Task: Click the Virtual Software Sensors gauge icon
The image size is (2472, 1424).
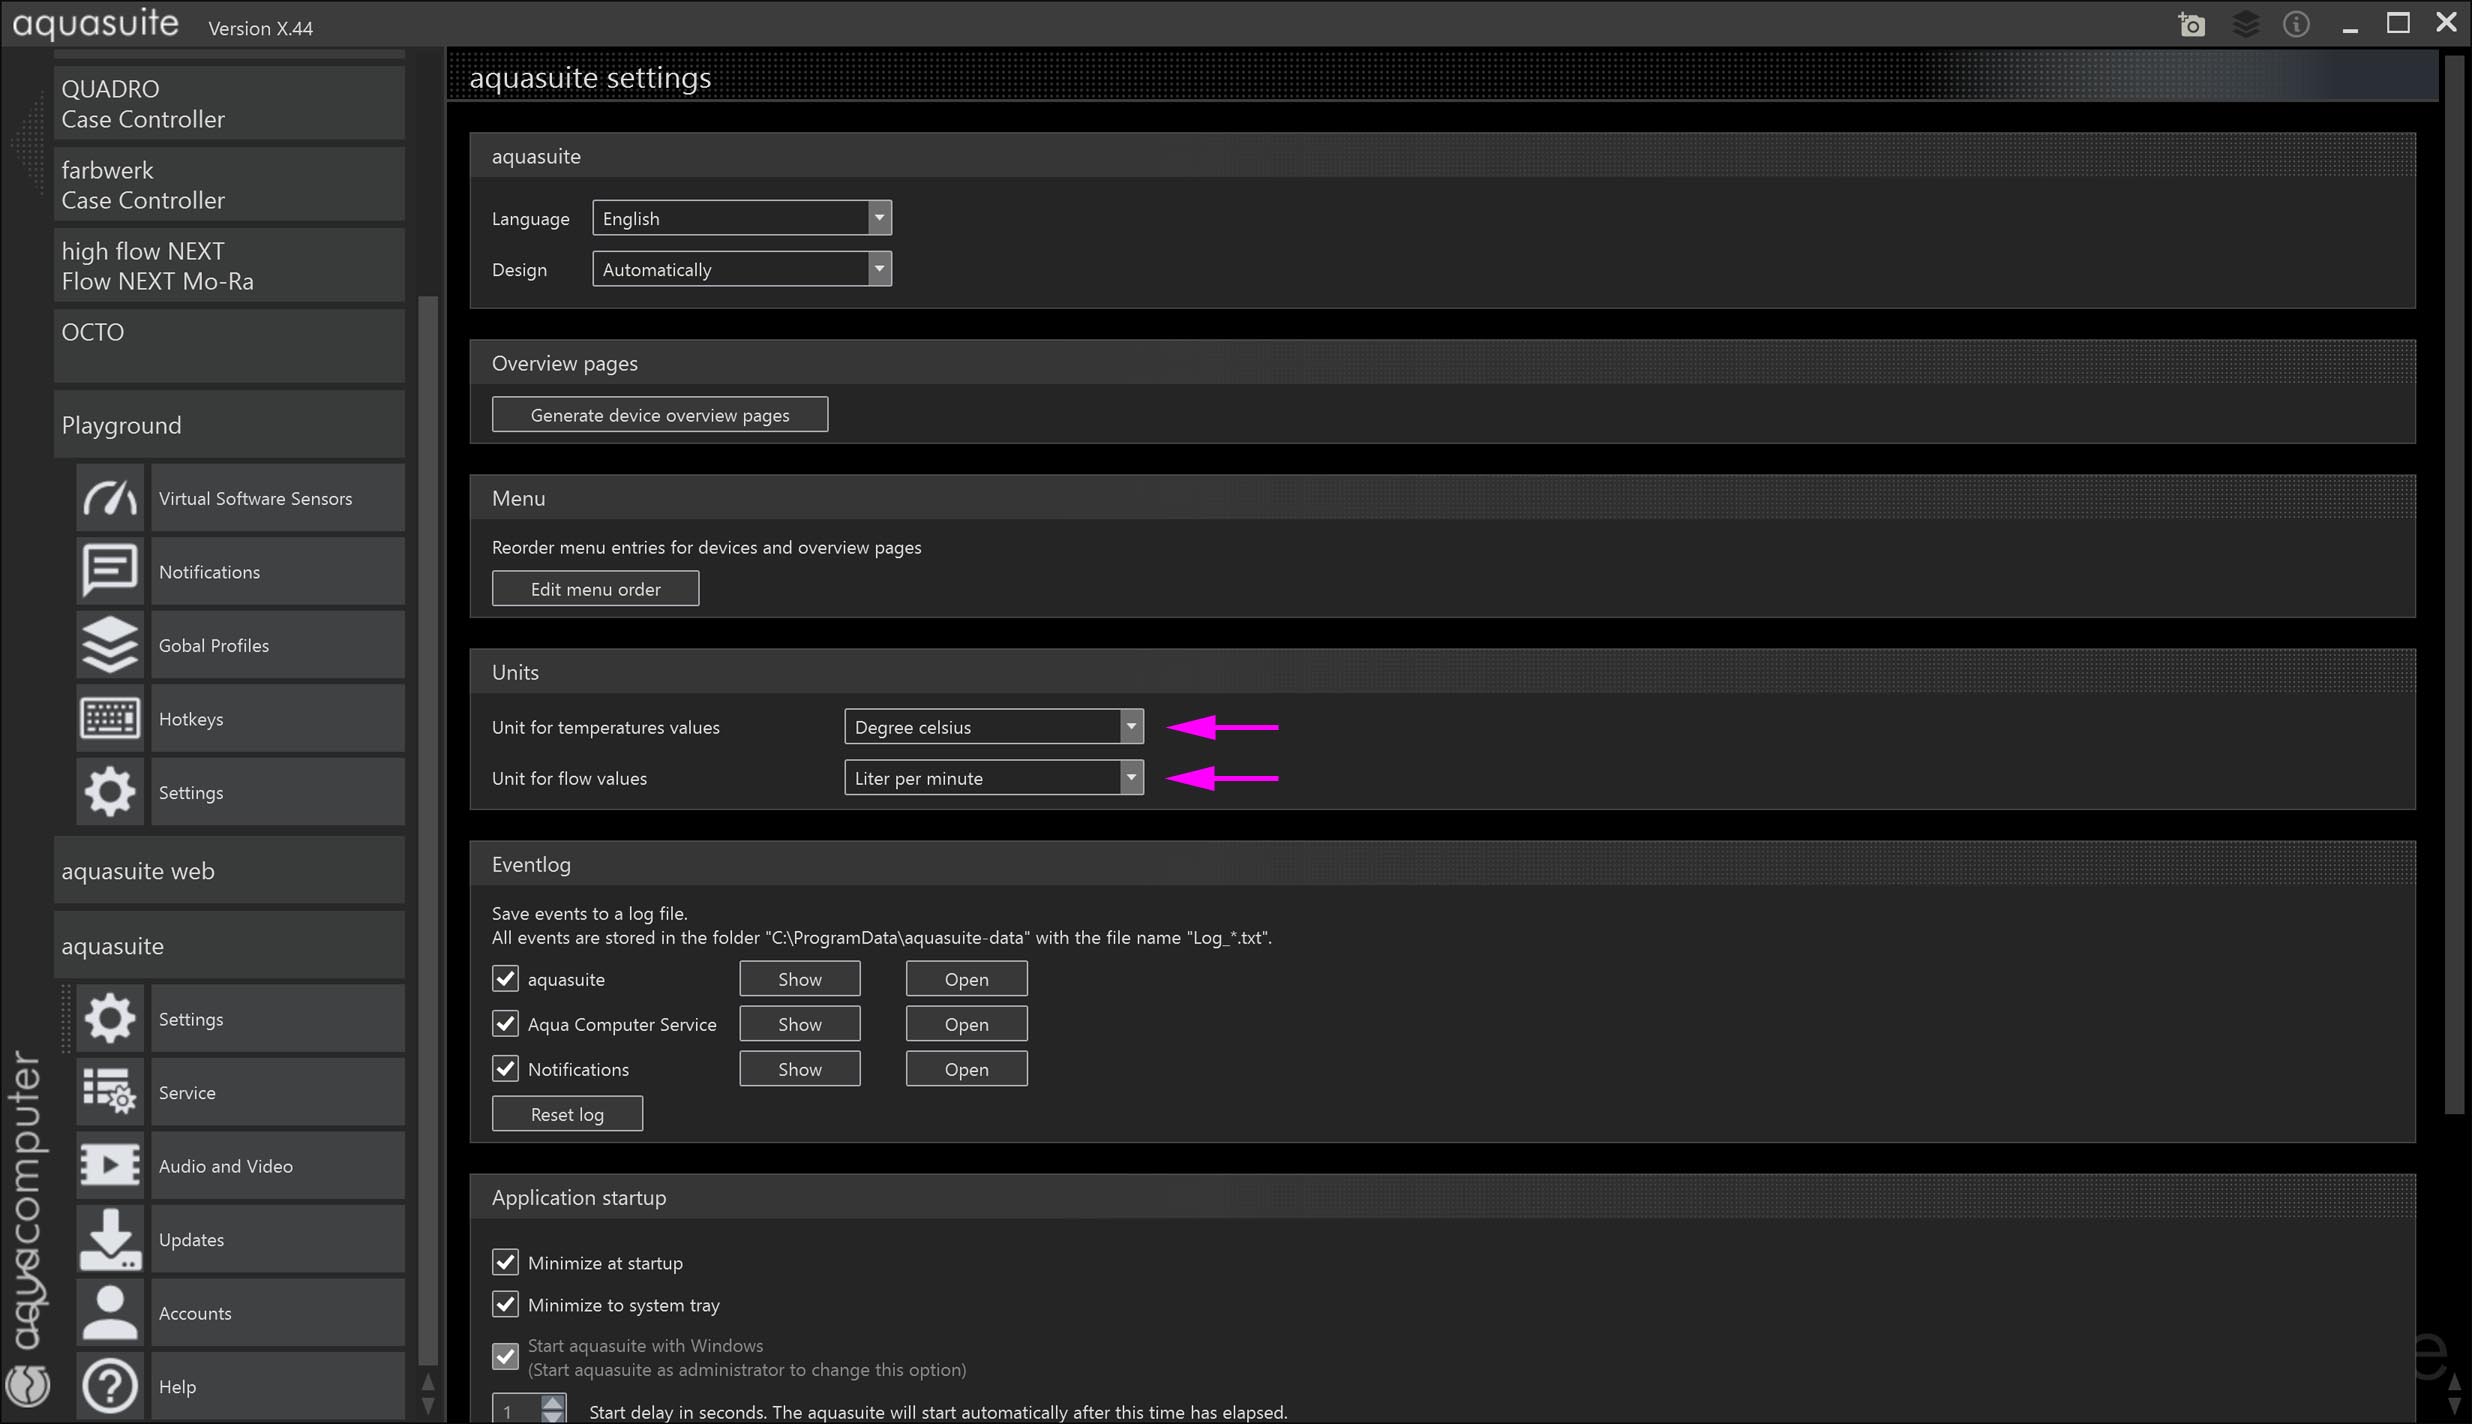Action: (x=109, y=498)
